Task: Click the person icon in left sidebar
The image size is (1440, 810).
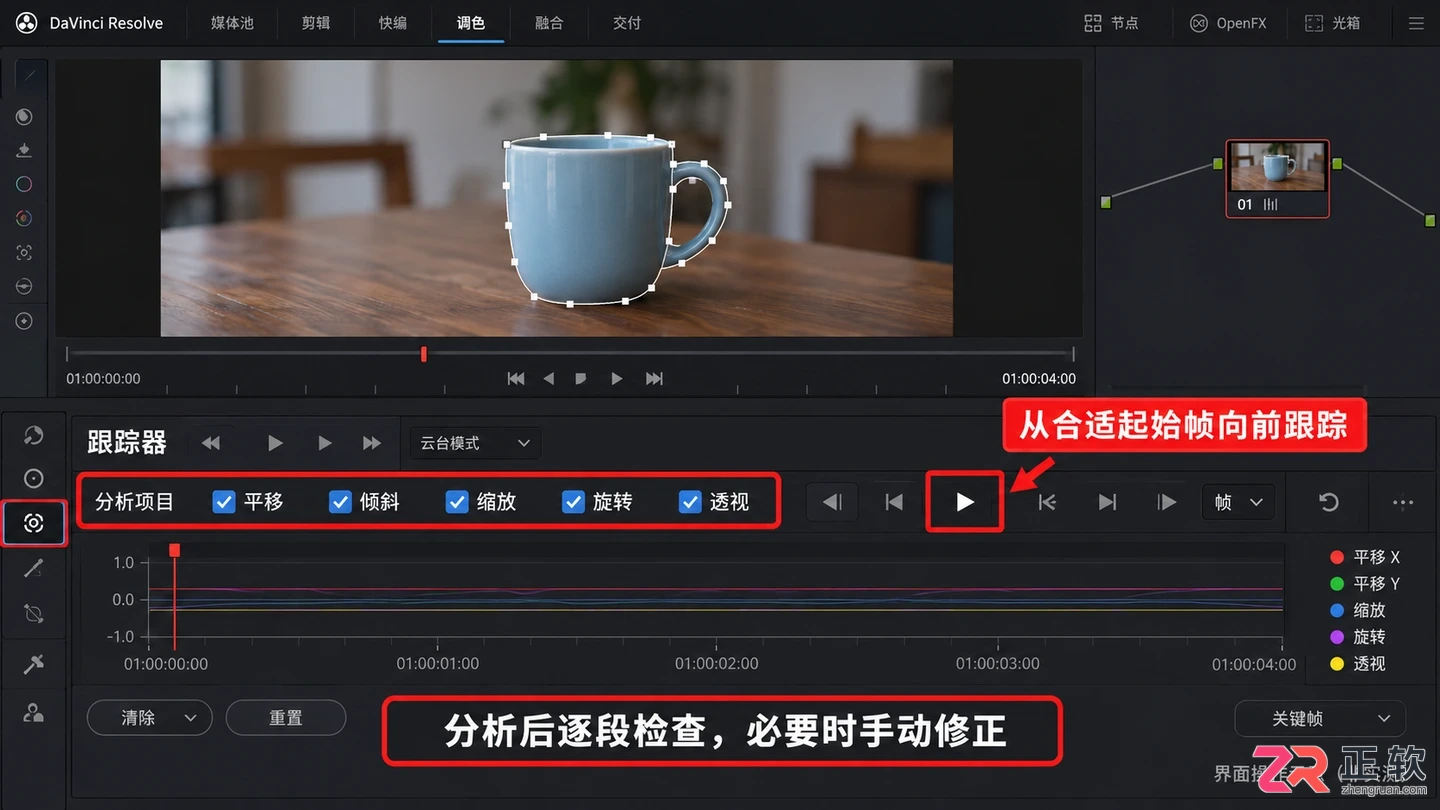Action: [34, 712]
